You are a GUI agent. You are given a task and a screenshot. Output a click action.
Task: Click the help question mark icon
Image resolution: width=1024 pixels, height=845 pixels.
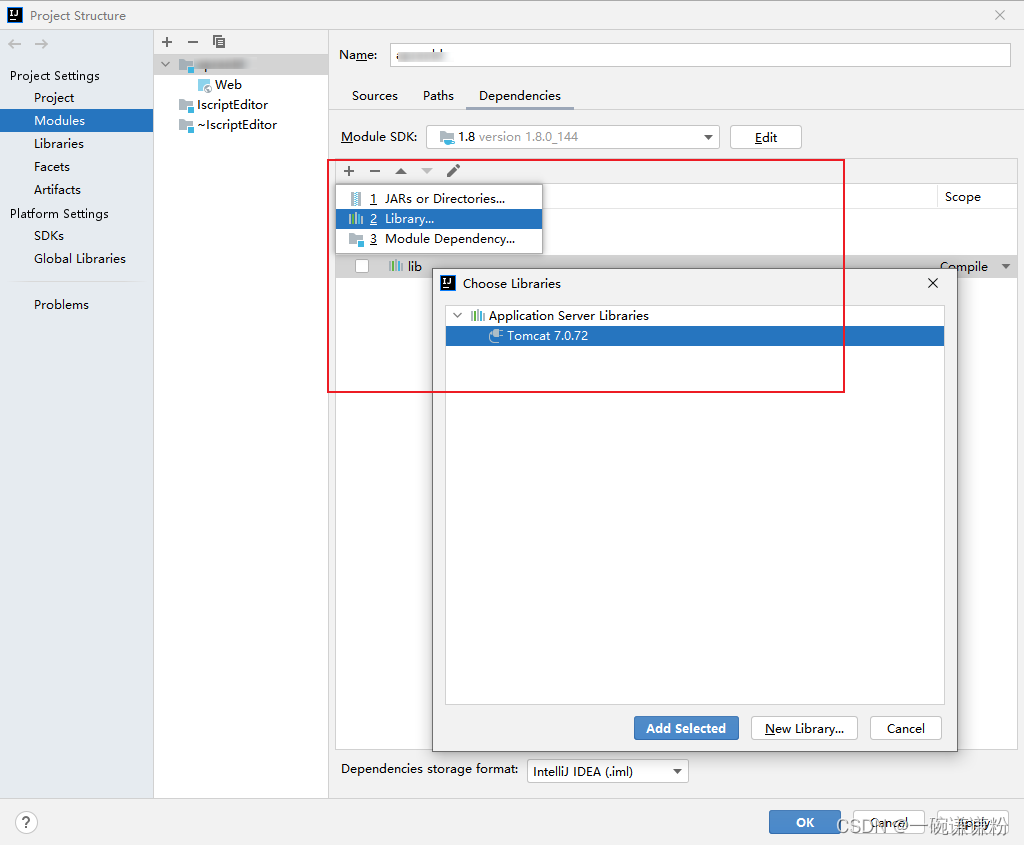(x=26, y=822)
